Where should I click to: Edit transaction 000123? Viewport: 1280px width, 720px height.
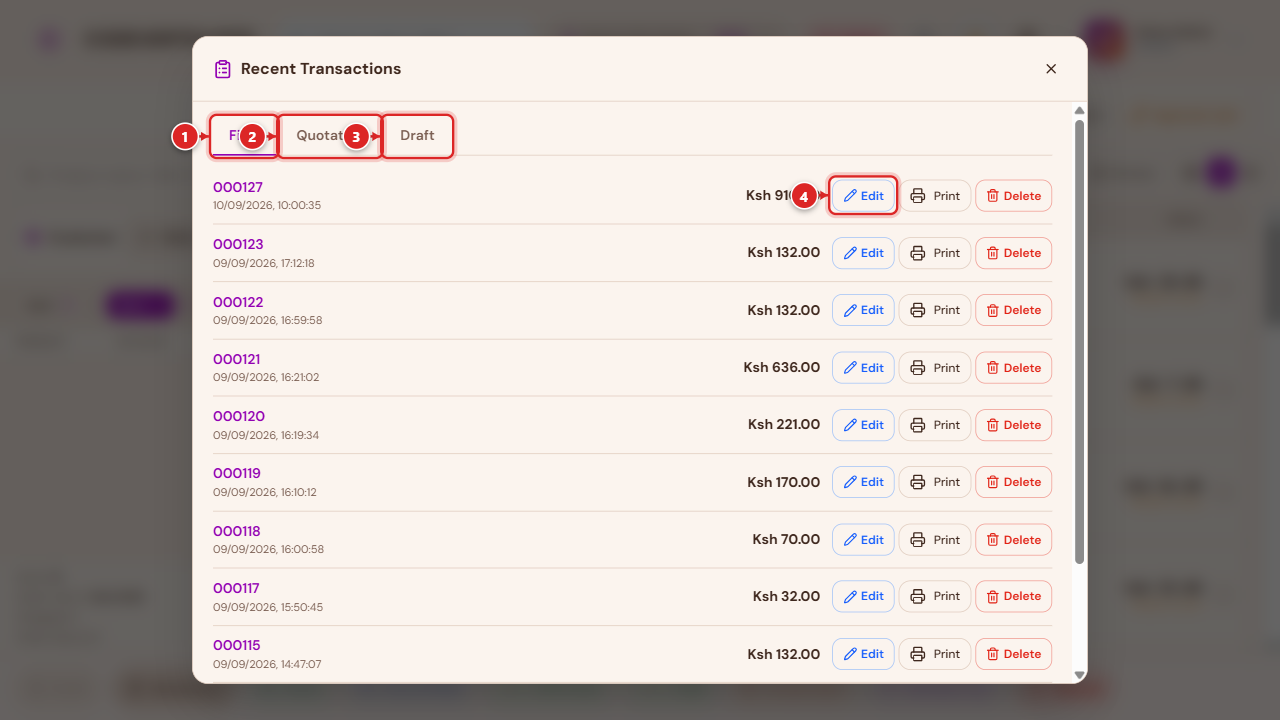pos(863,253)
